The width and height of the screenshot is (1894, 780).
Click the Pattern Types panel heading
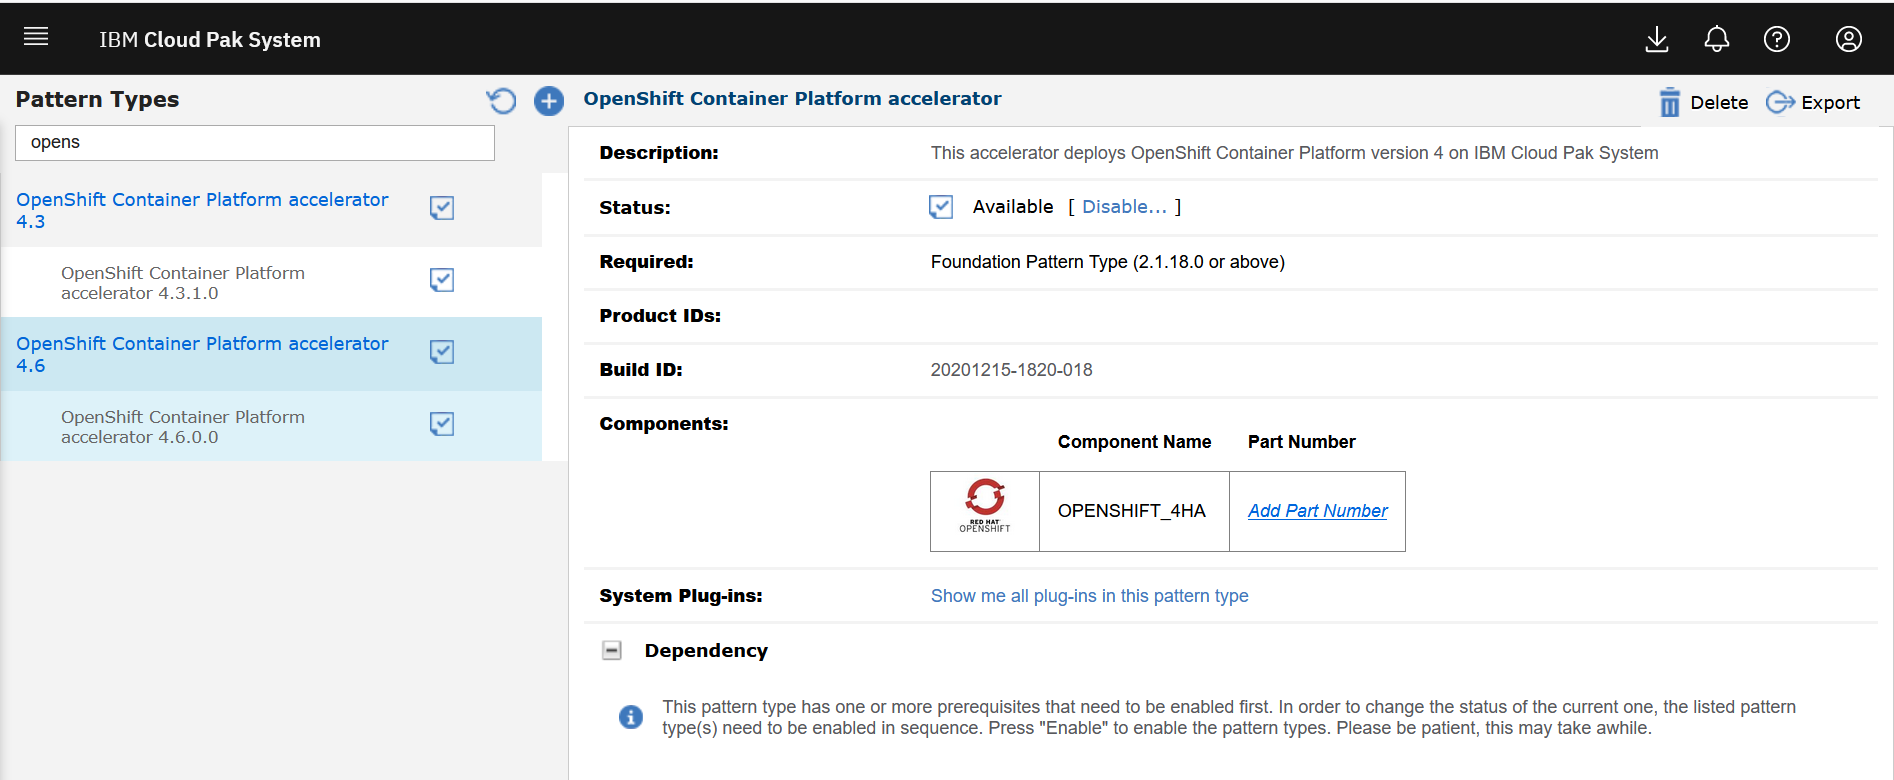click(x=97, y=99)
